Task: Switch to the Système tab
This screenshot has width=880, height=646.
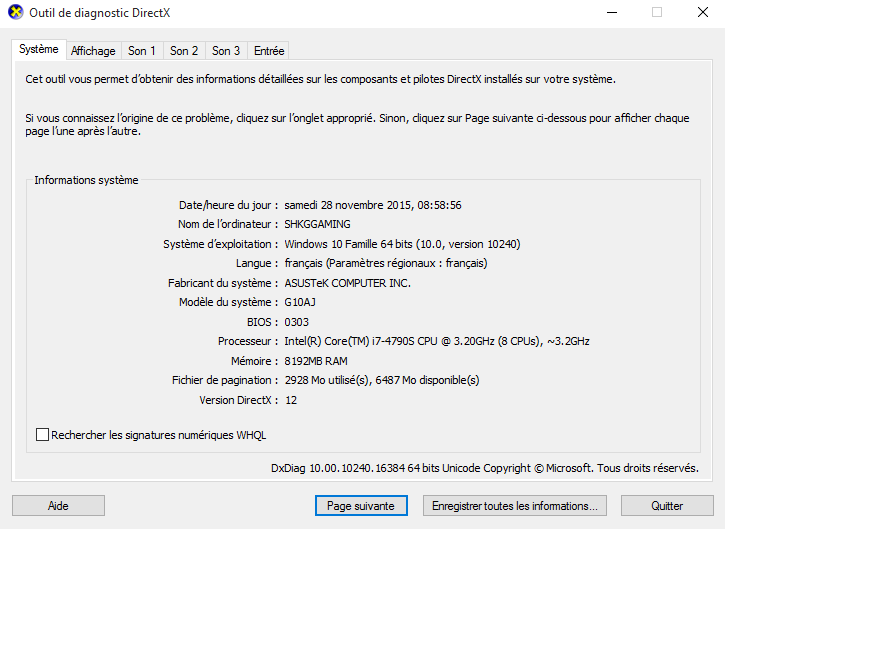Action: click(x=39, y=49)
